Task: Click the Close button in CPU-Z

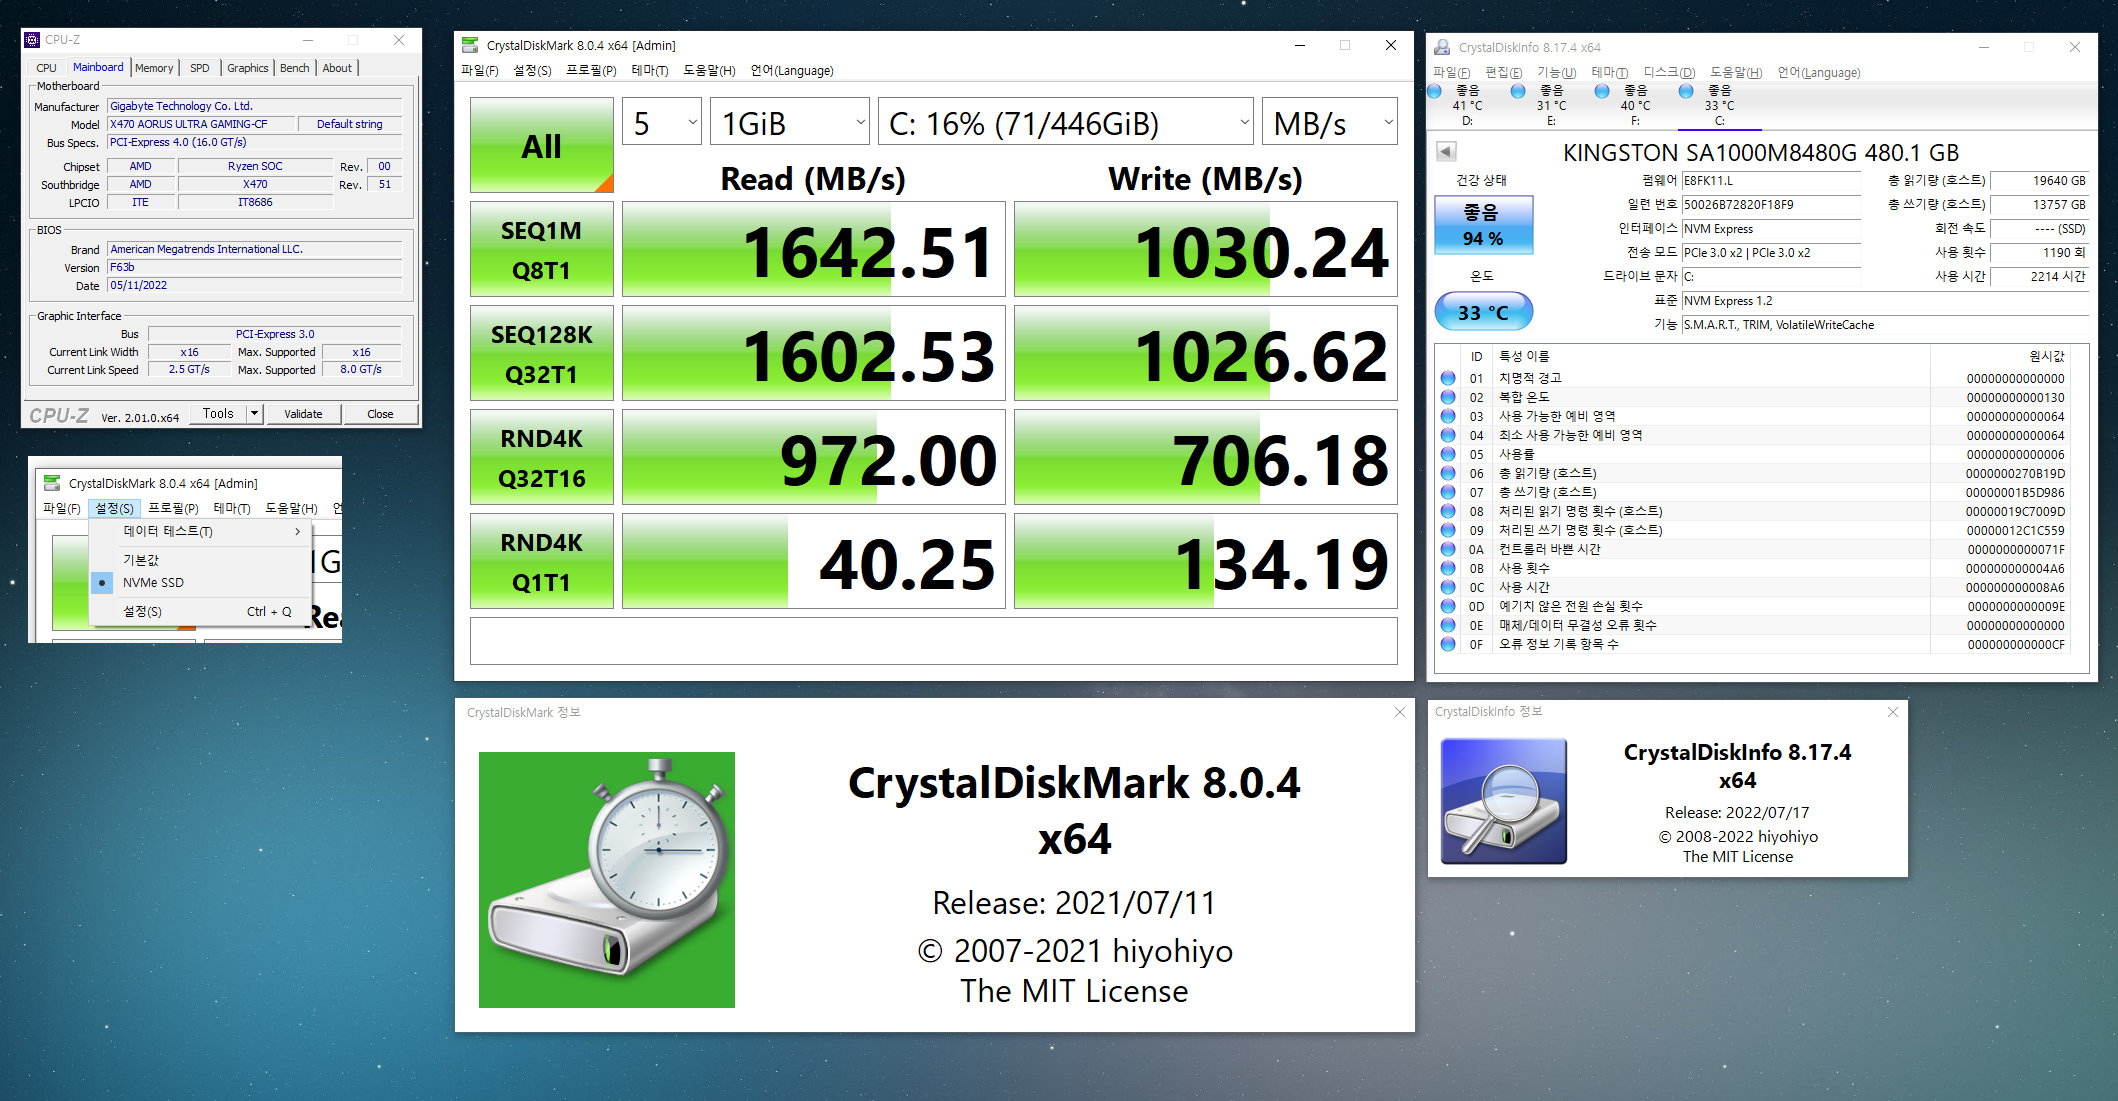Action: pyautogui.click(x=380, y=413)
